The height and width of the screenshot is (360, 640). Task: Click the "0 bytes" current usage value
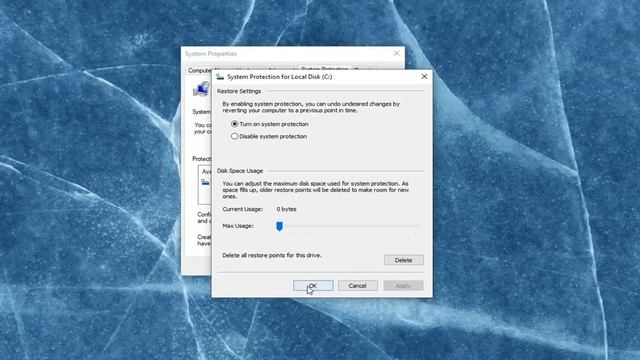pyautogui.click(x=286, y=209)
